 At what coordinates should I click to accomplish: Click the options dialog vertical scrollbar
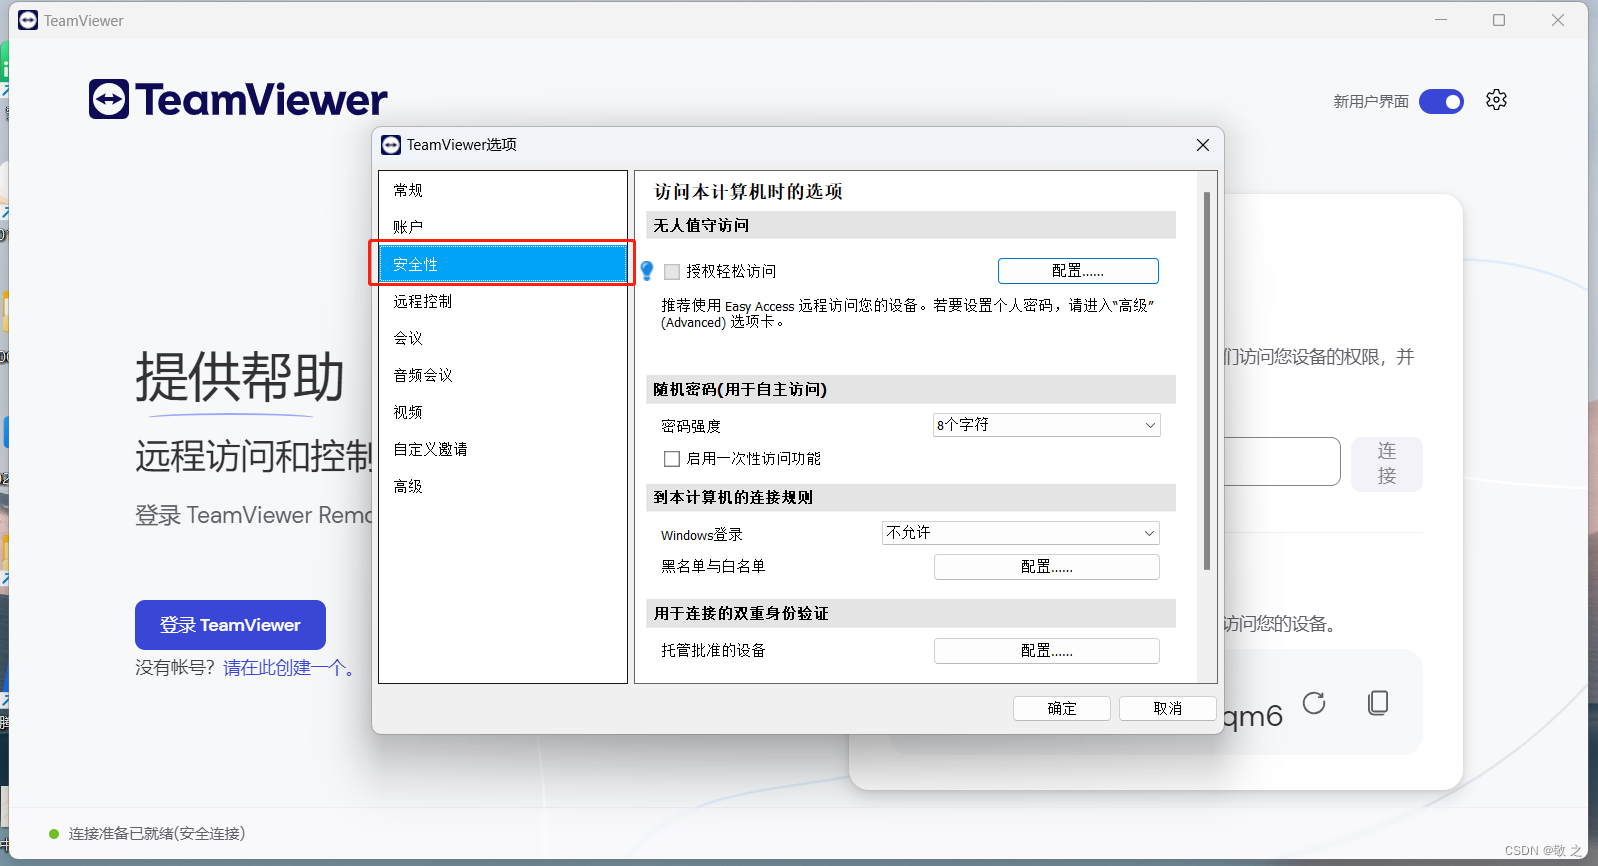(1207, 380)
